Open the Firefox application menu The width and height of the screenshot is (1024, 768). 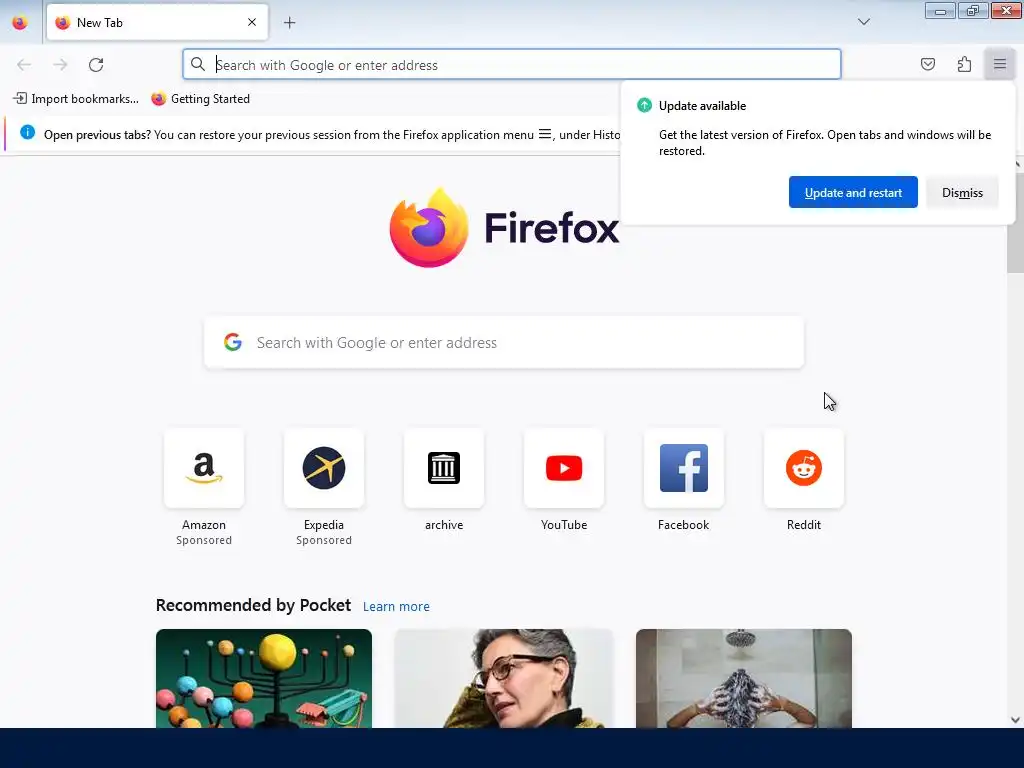[x=999, y=64]
